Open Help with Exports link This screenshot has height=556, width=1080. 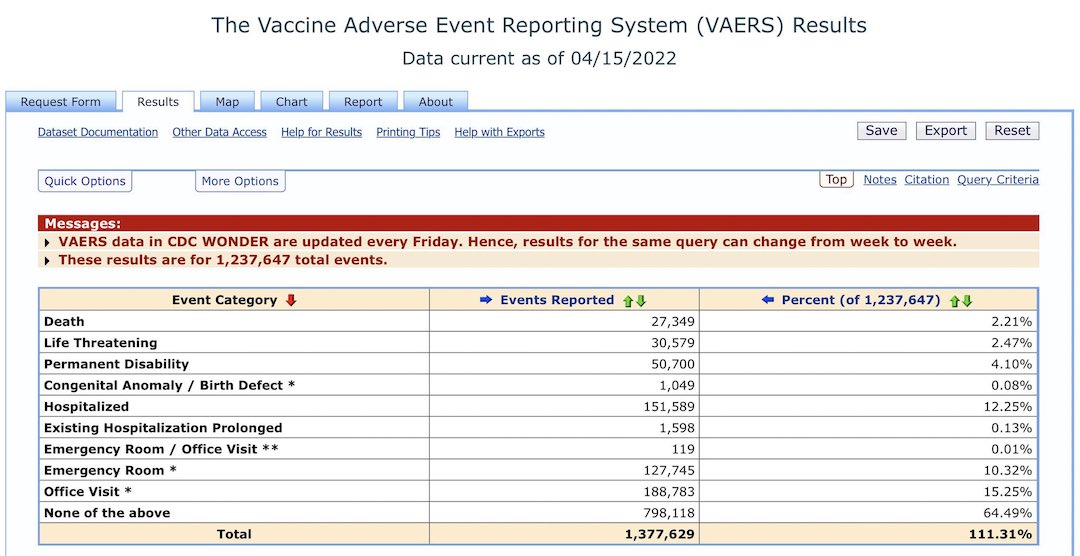pos(499,132)
